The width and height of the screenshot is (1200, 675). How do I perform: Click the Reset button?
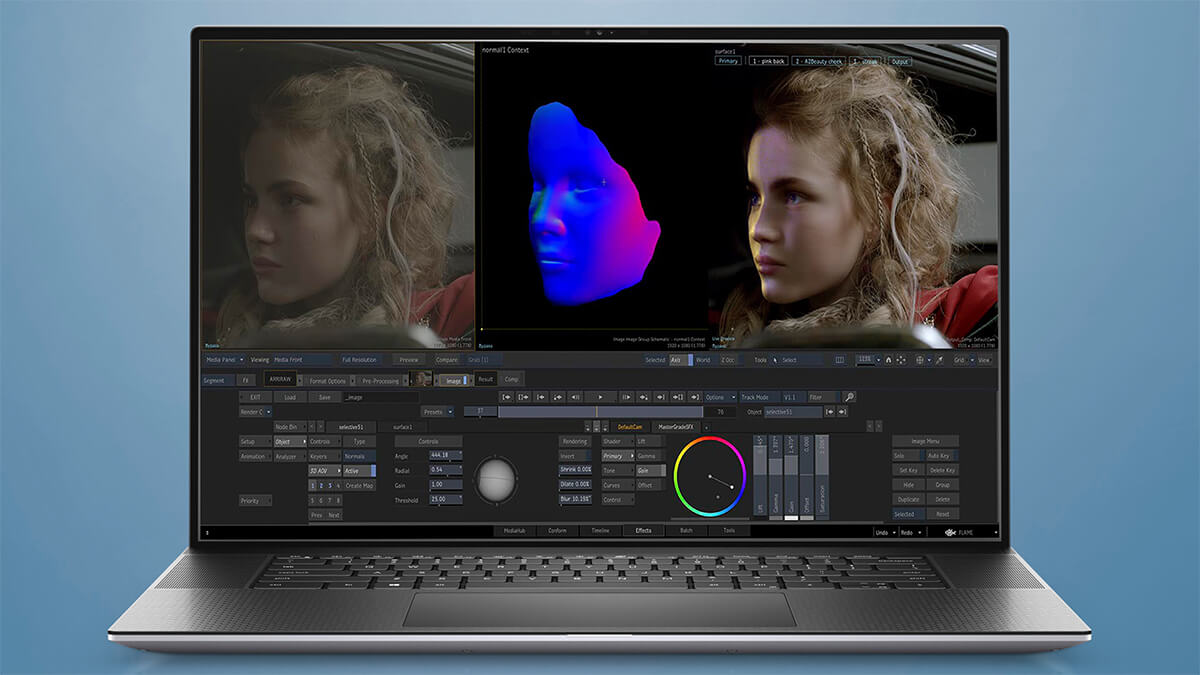[942, 514]
